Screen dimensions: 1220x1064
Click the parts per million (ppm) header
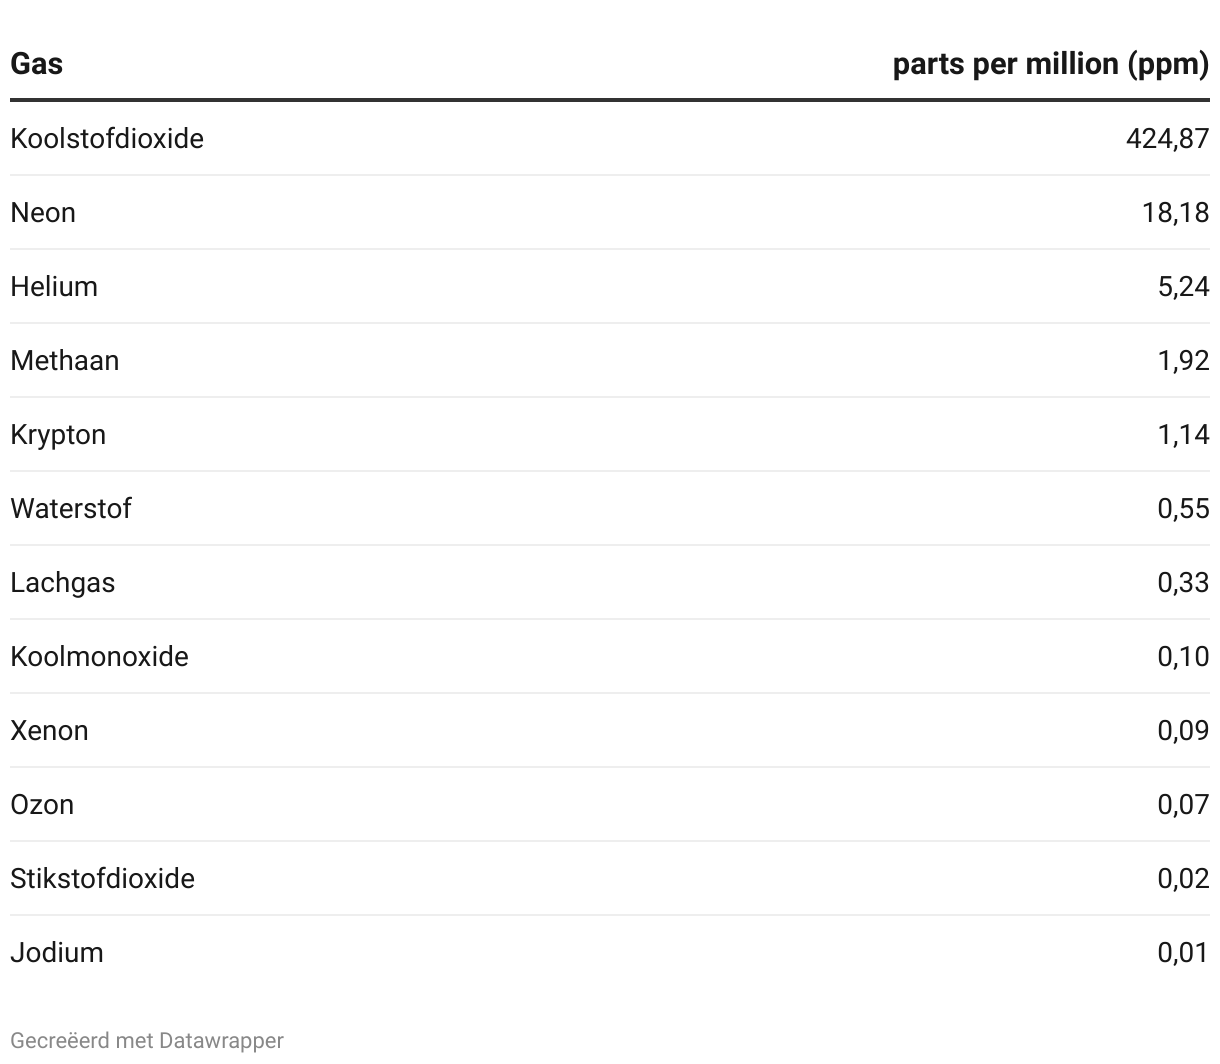tap(1051, 64)
